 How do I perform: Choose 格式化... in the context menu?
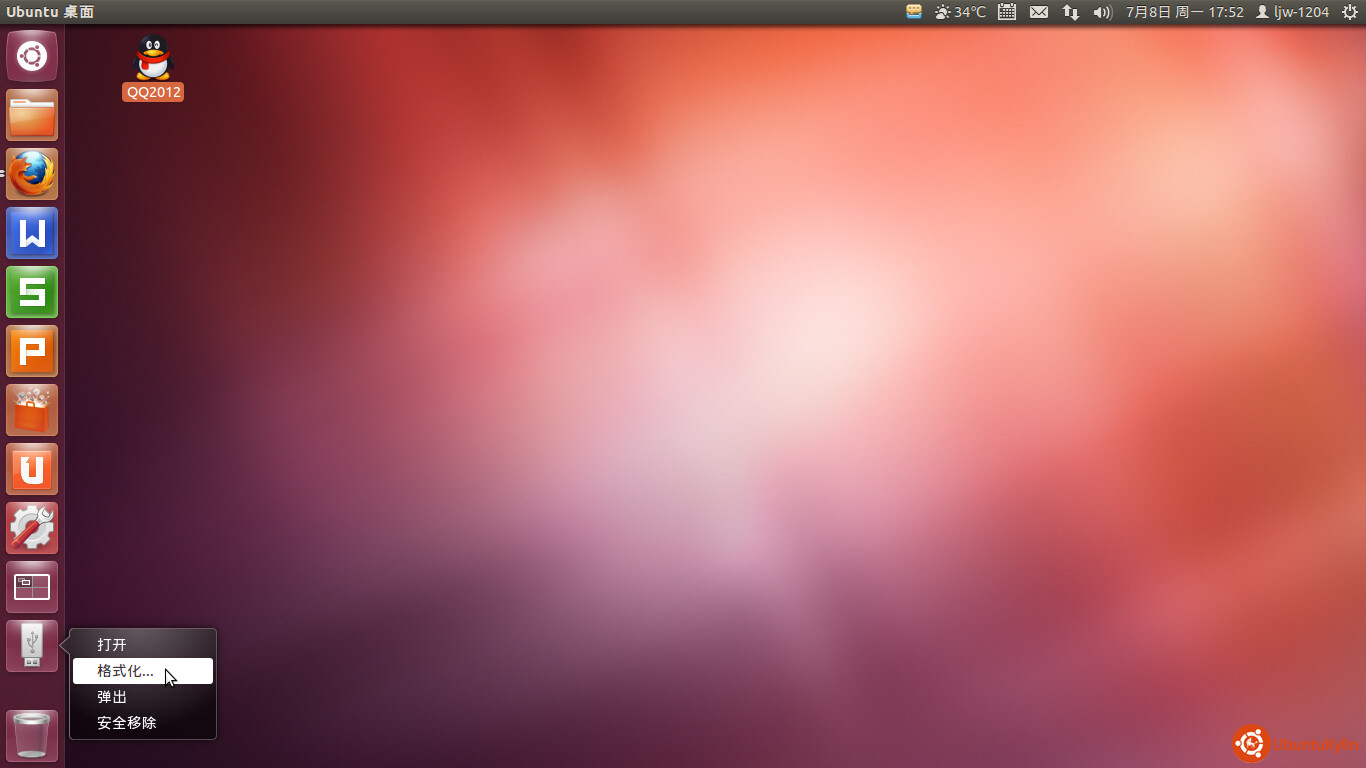125,671
